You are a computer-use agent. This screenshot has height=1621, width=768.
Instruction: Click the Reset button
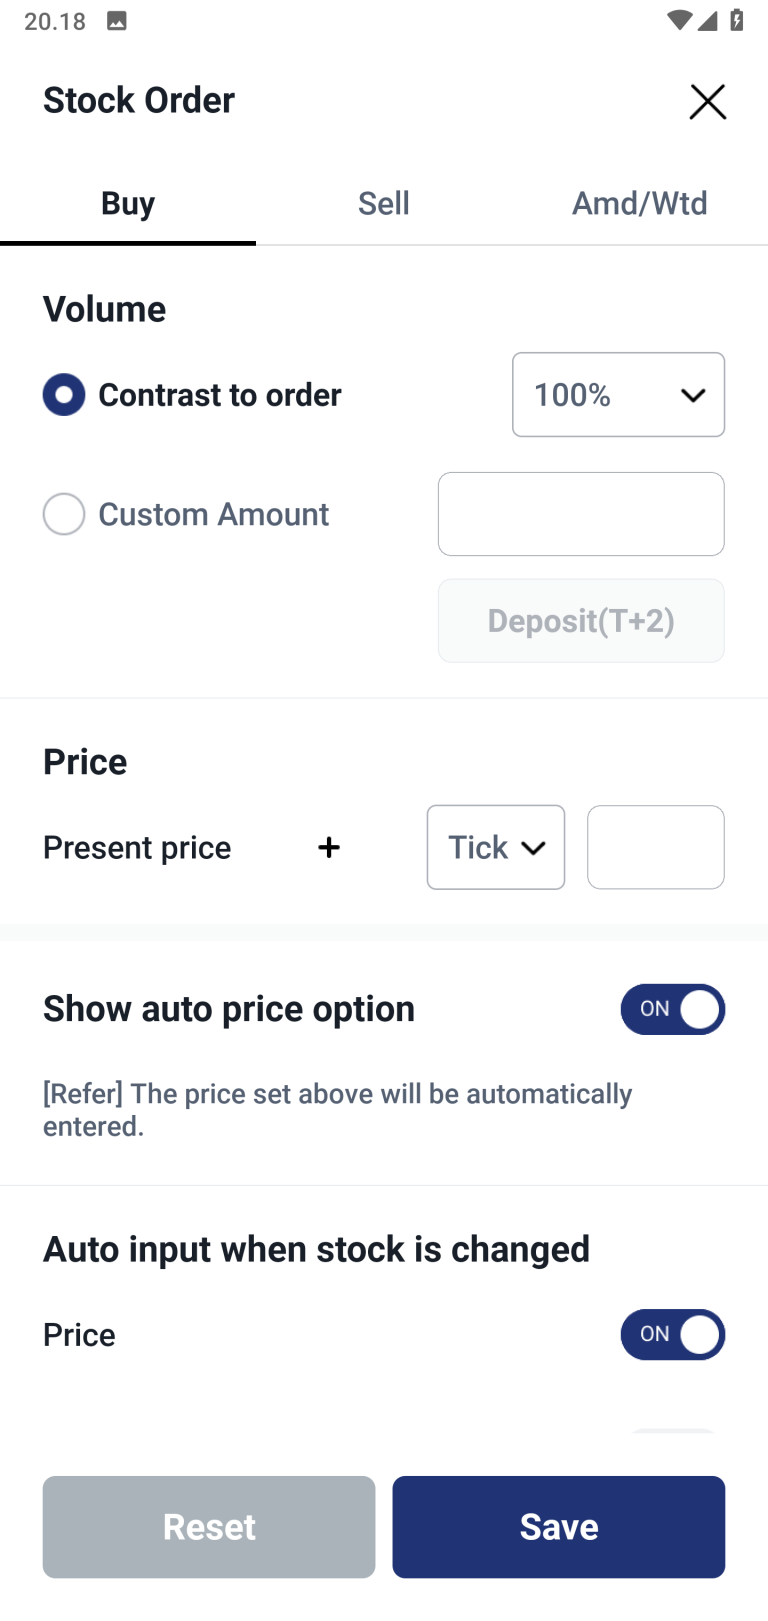pyautogui.click(x=209, y=1527)
